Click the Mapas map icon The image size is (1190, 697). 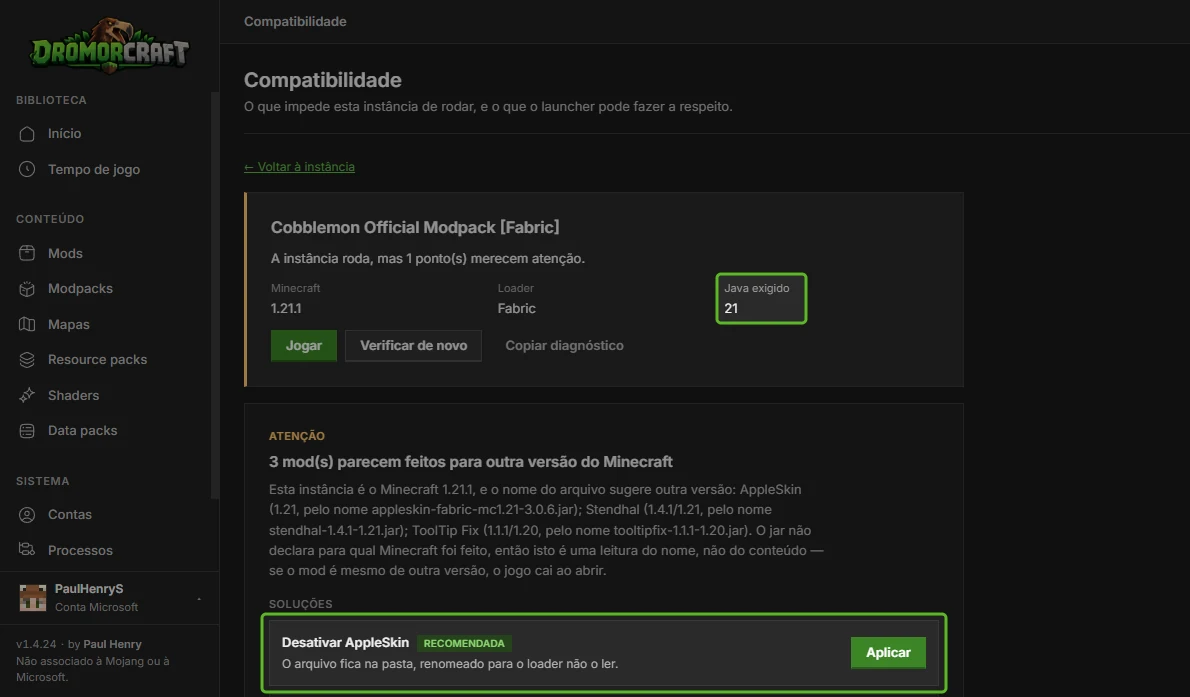click(x=27, y=324)
